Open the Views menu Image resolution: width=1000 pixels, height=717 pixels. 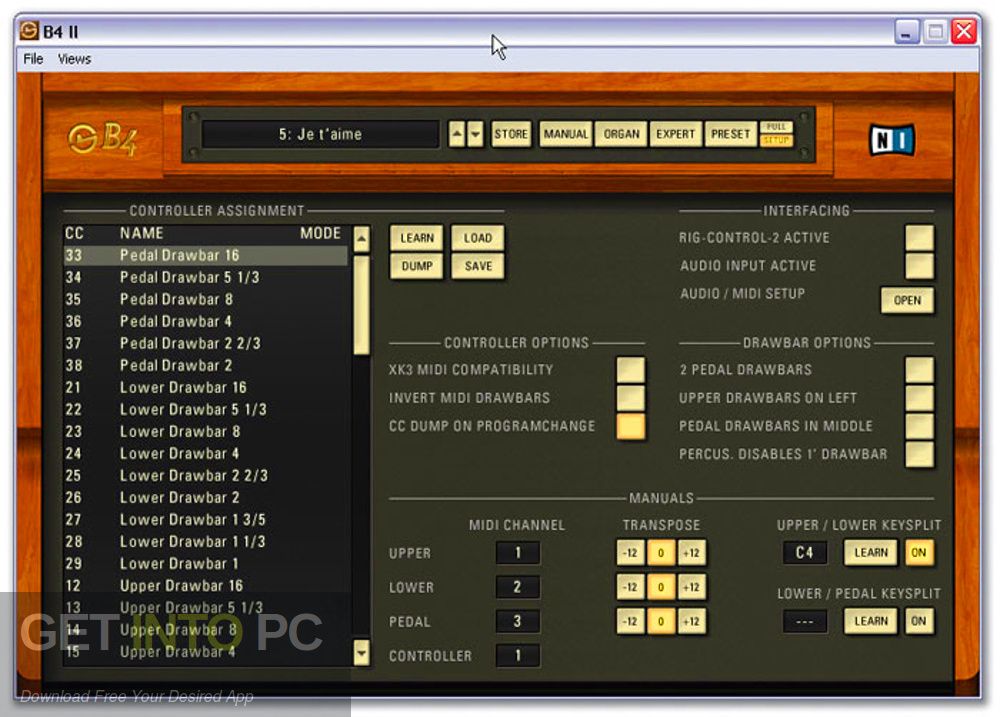(75, 59)
